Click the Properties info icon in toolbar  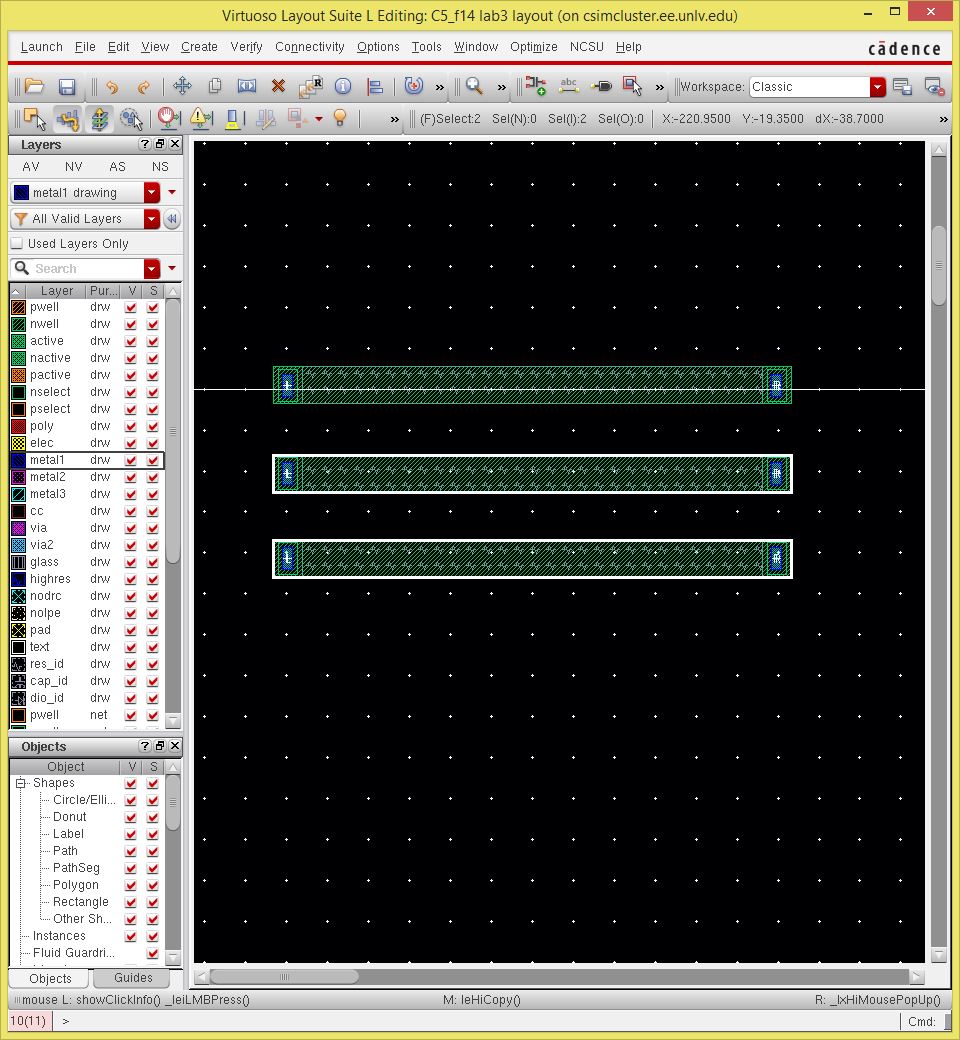pos(341,86)
